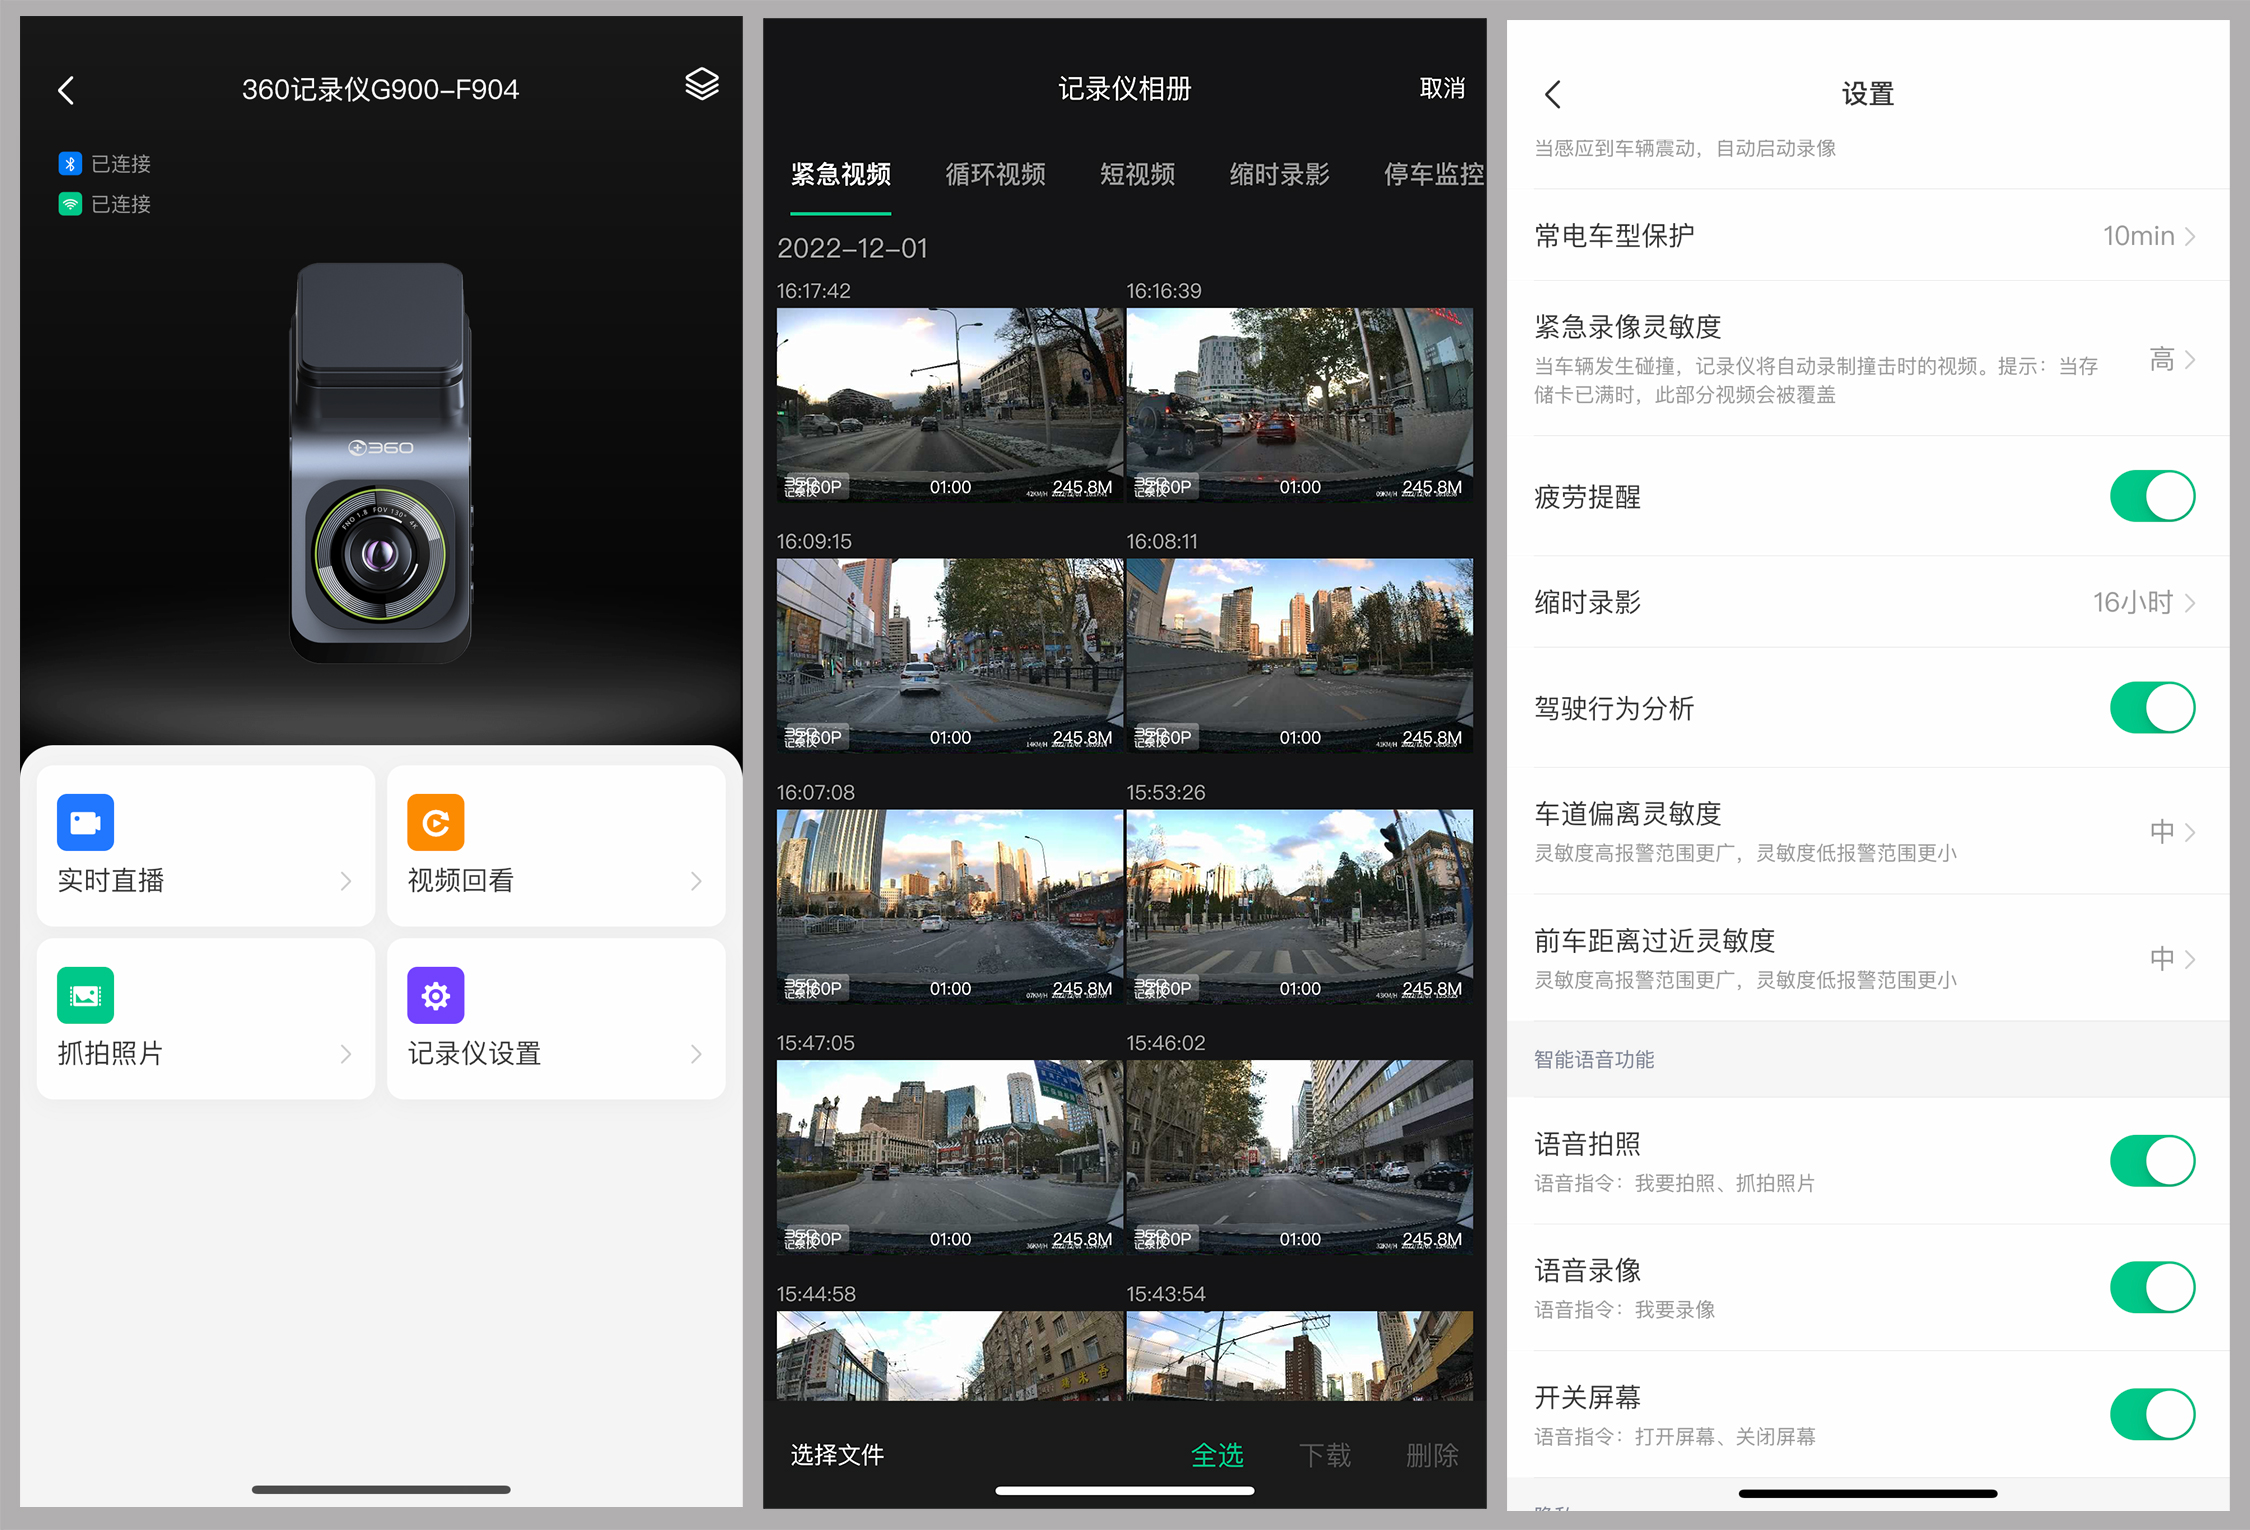Viewport: 2250px width, 1530px height.
Task: Open the 16:17:42 emergency video thumbnail
Action: coord(949,404)
